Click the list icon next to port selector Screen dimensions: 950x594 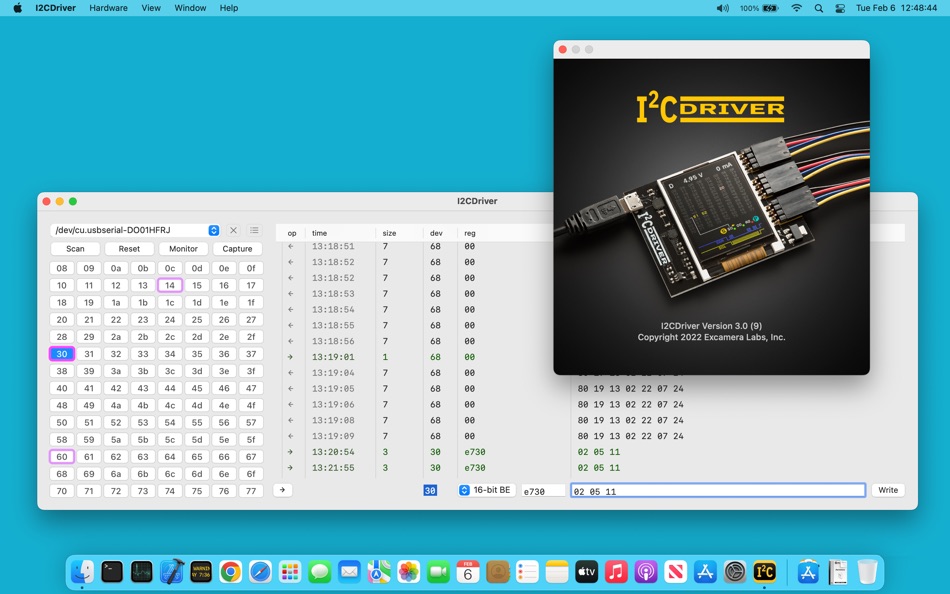coord(254,230)
